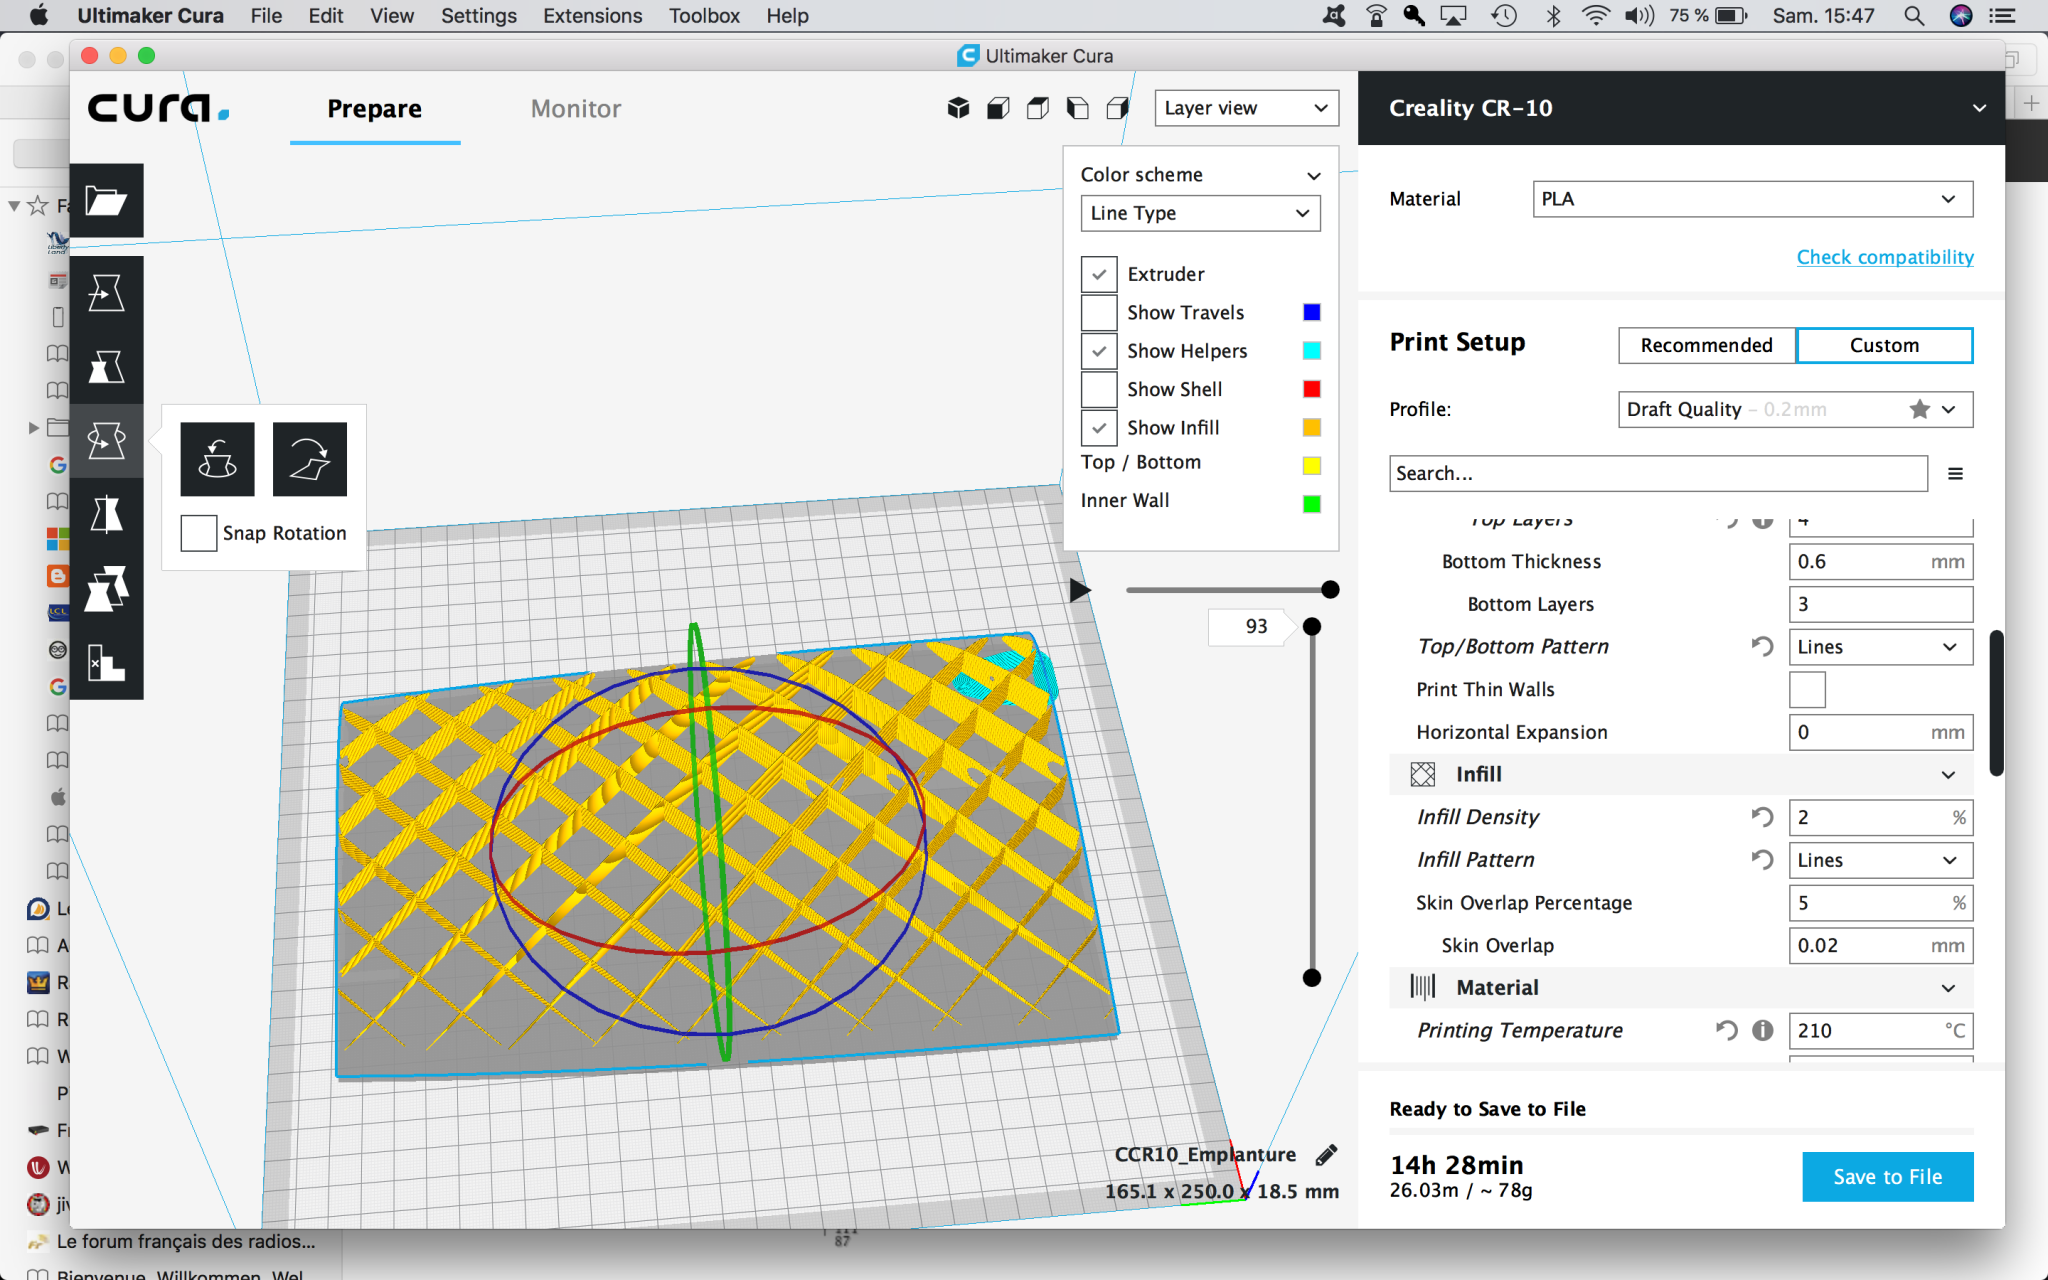Enable the Snap Rotation checkbox

click(x=199, y=533)
